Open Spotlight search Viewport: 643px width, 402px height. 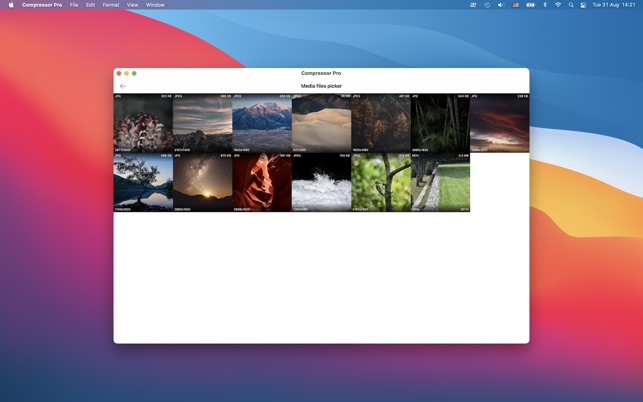click(571, 5)
